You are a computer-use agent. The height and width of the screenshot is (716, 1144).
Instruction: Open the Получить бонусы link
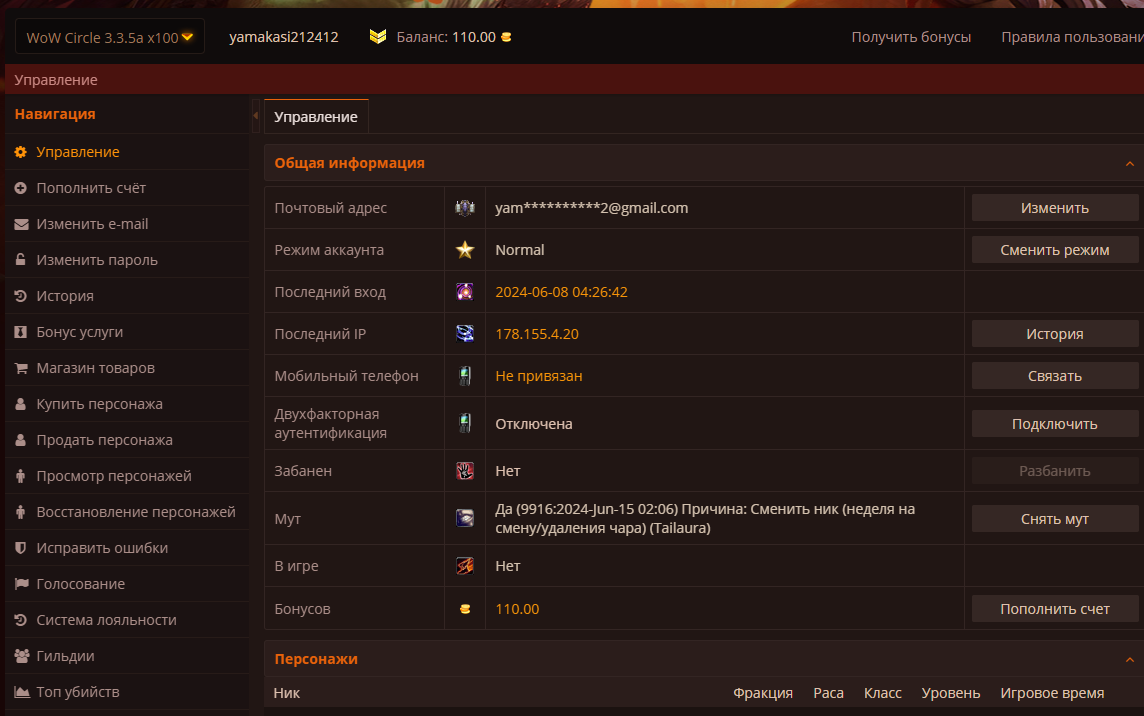[911, 36]
